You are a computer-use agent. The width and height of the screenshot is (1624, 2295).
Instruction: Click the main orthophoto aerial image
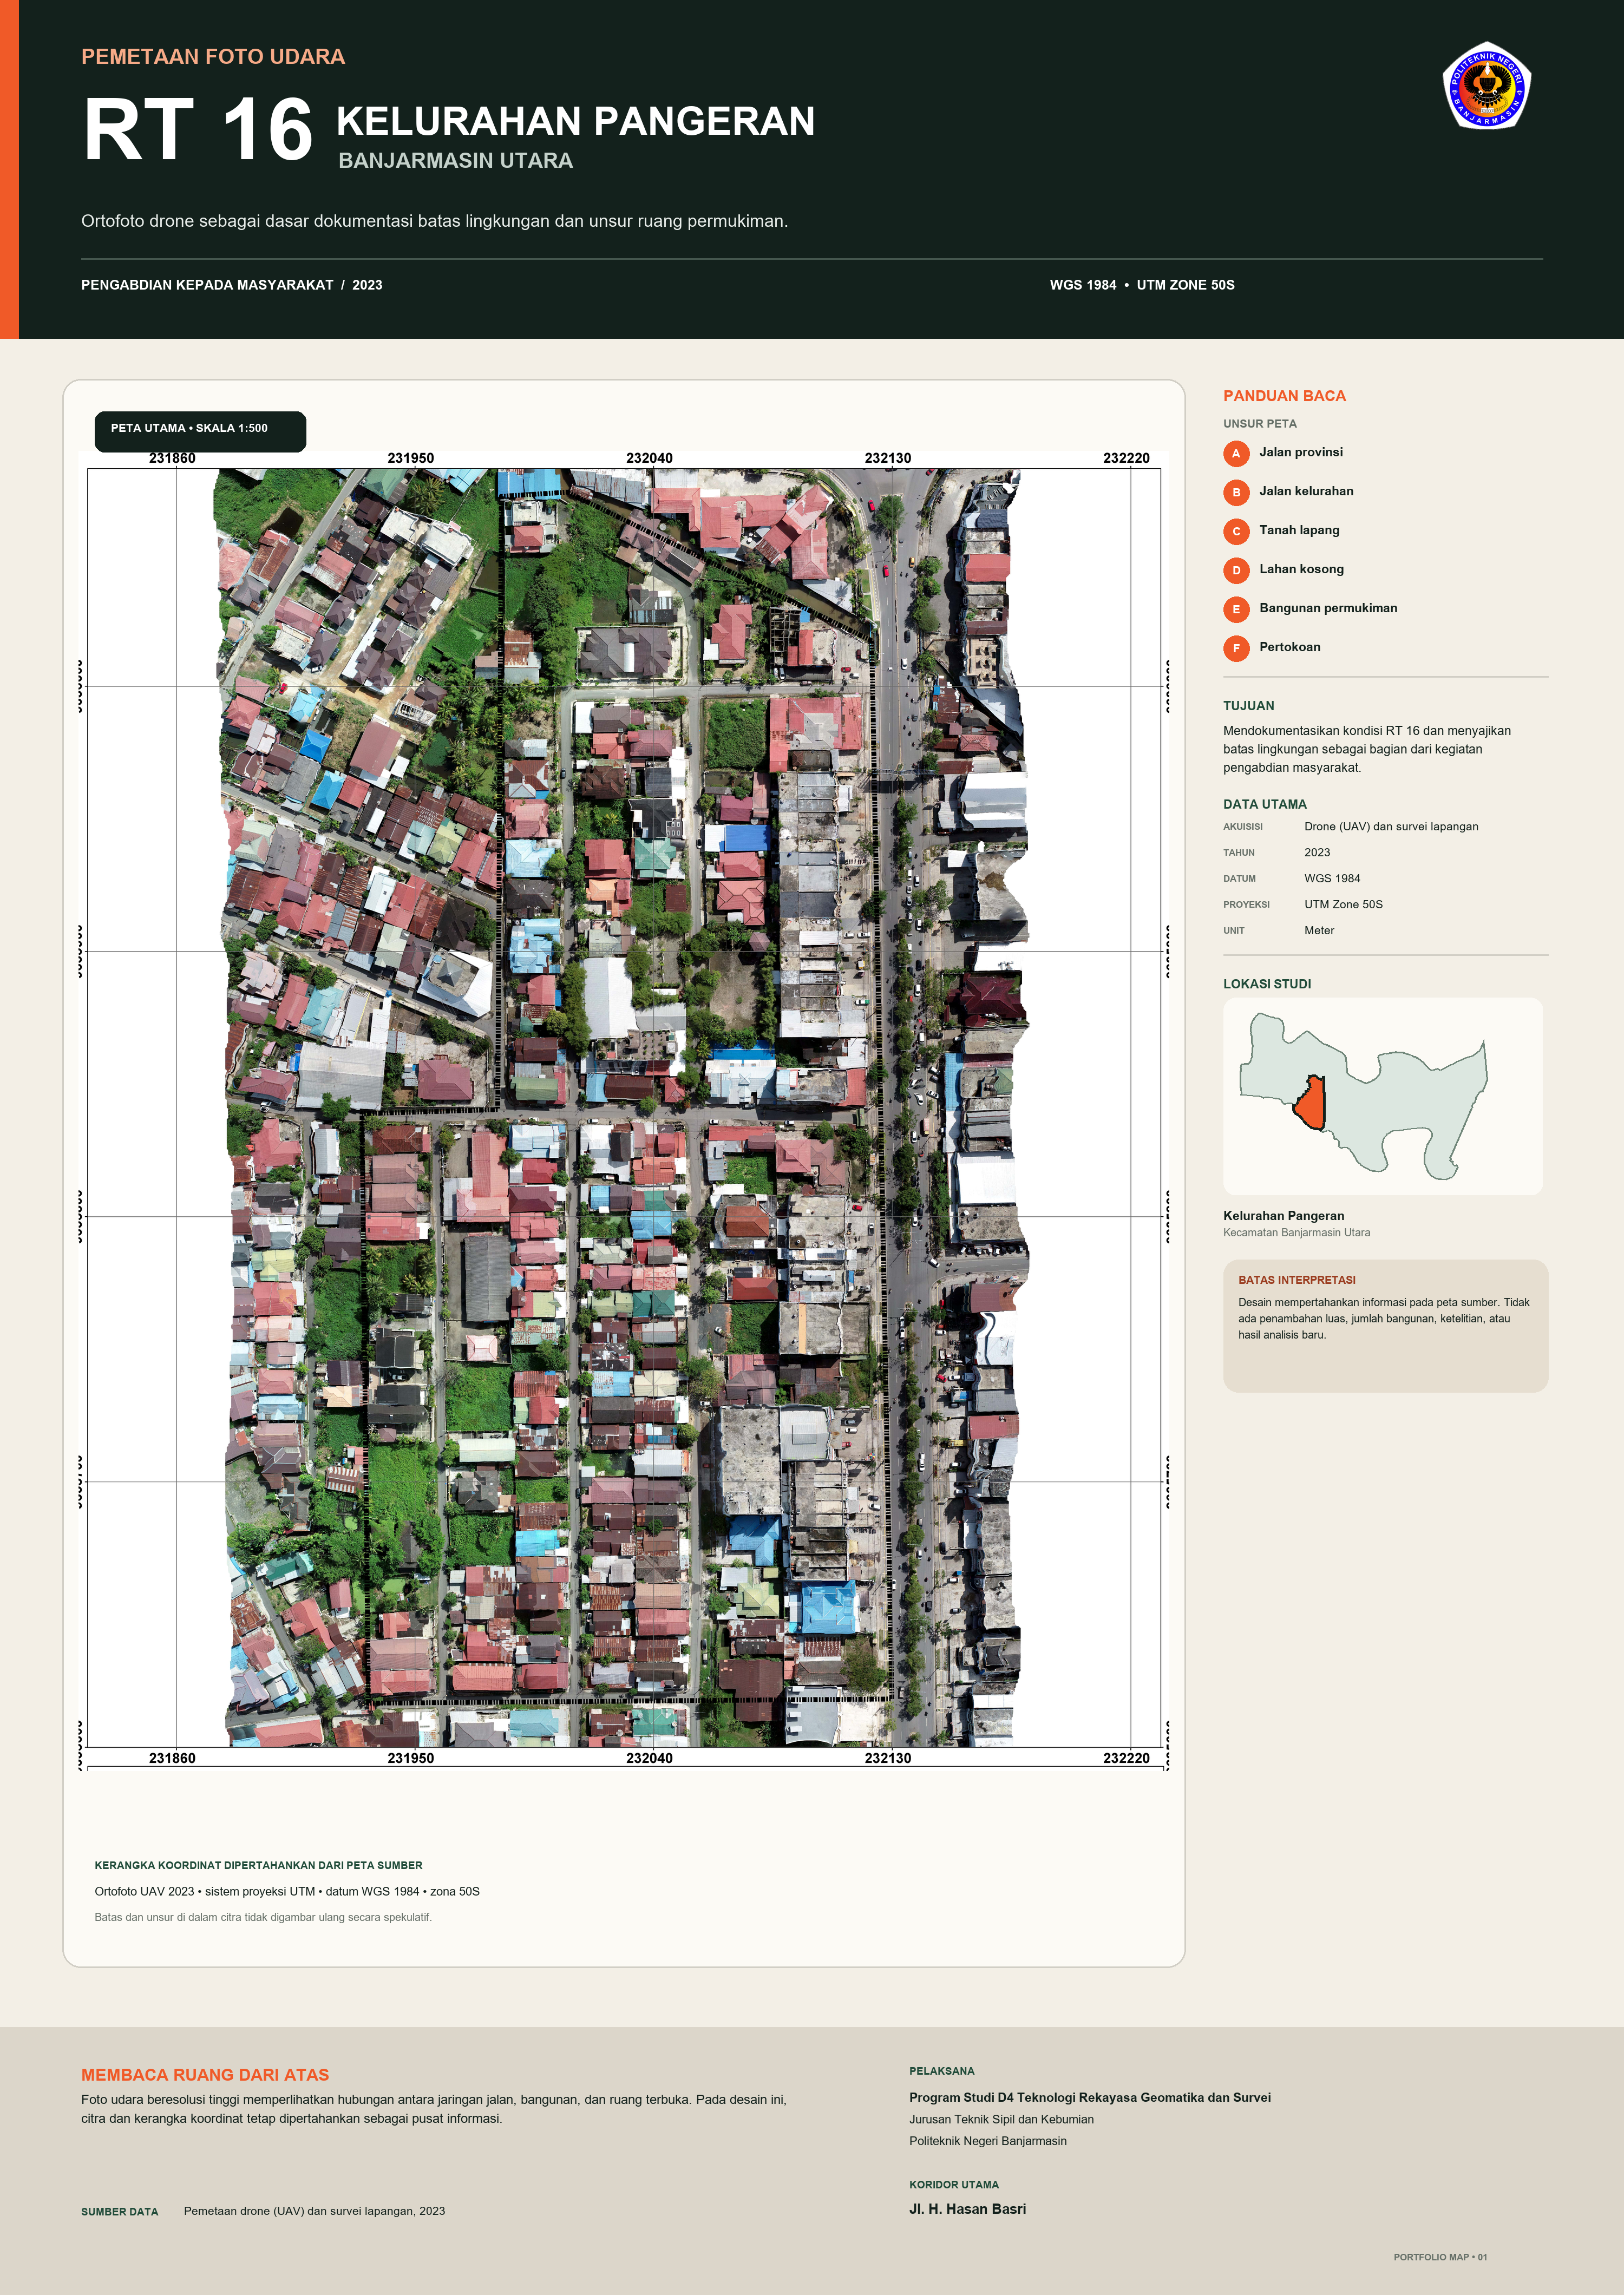point(623,1108)
